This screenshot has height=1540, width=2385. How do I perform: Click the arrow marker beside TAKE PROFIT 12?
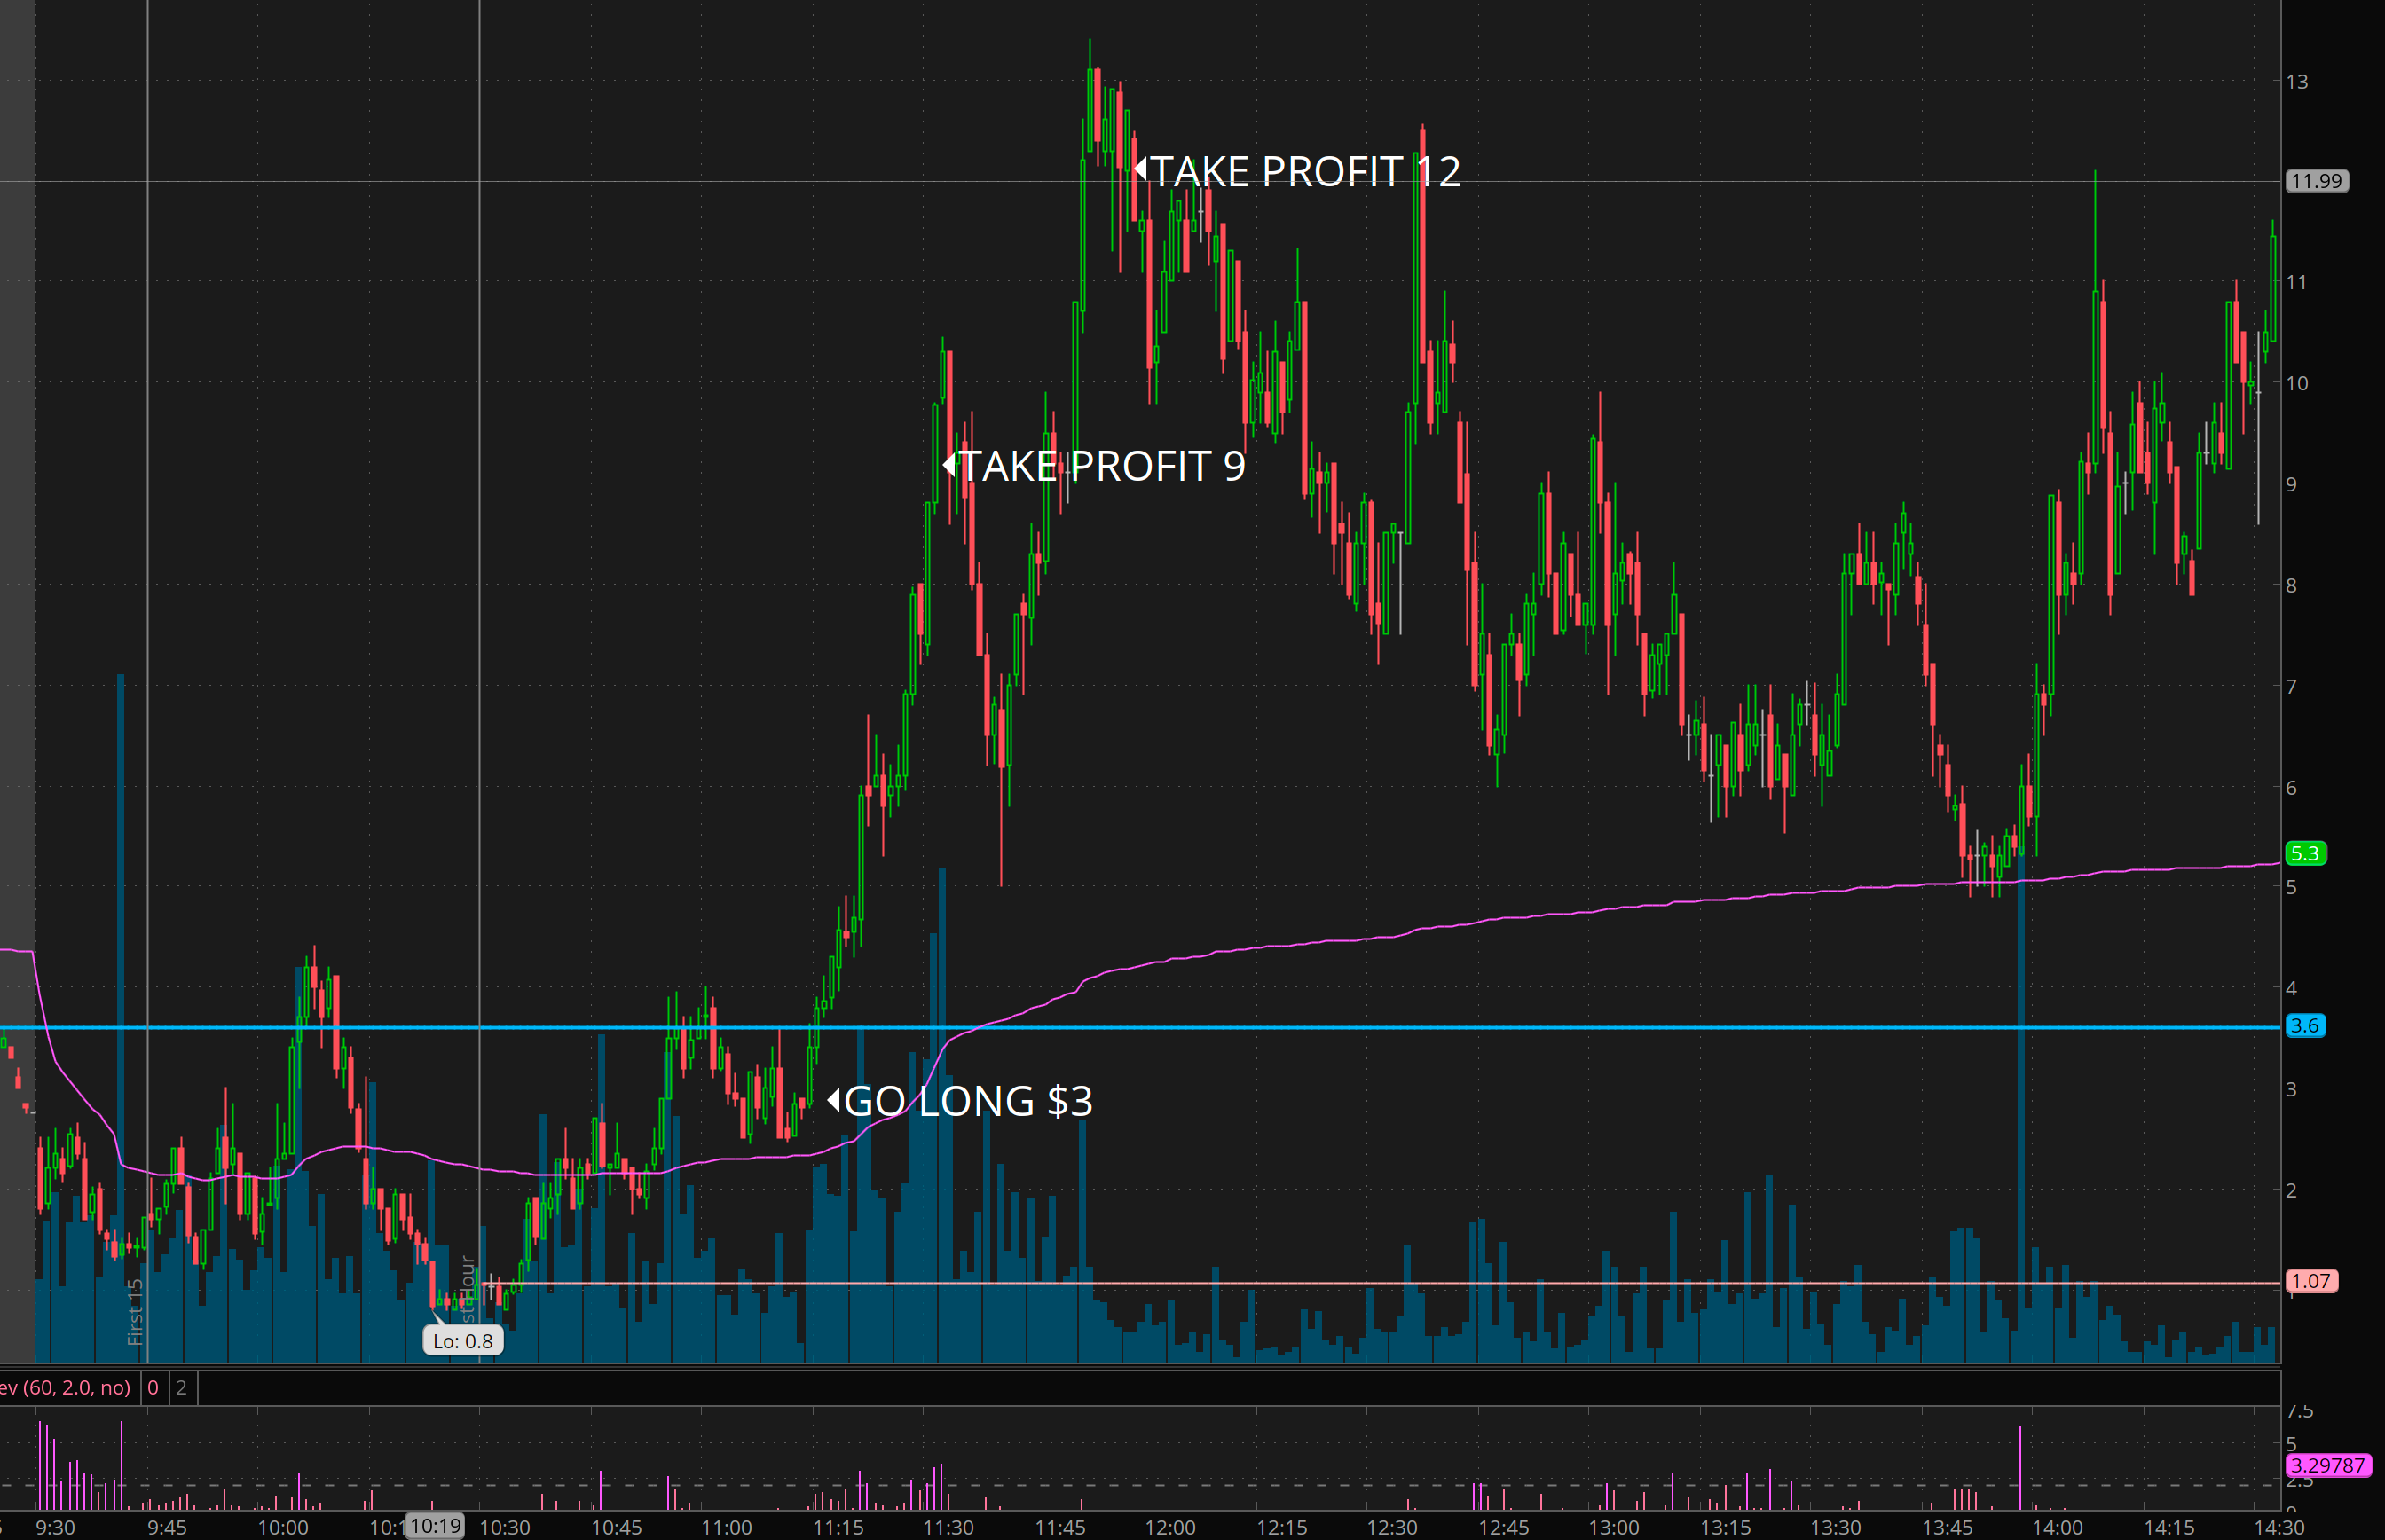[x=1140, y=168]
